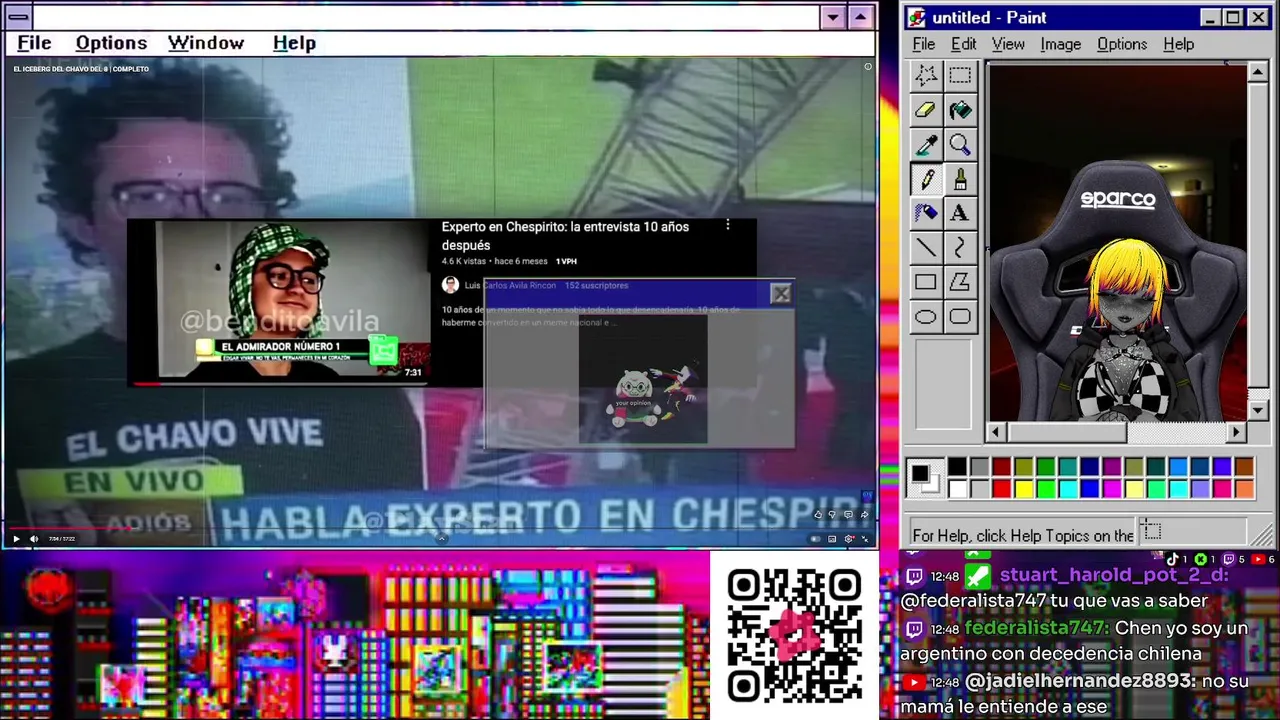The image size is (1280, 720).
Task: Open the Window menu in left window
Action: point(206,43)
